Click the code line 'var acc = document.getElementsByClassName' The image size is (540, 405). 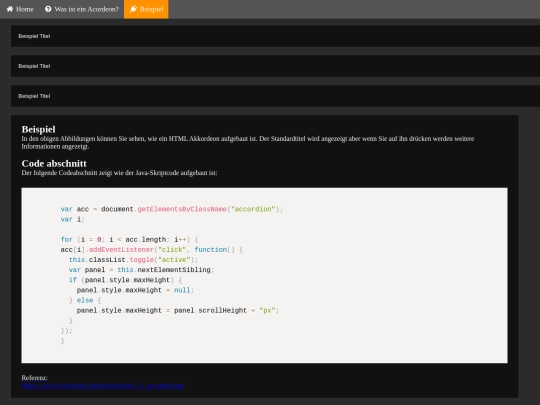point(172,209)
